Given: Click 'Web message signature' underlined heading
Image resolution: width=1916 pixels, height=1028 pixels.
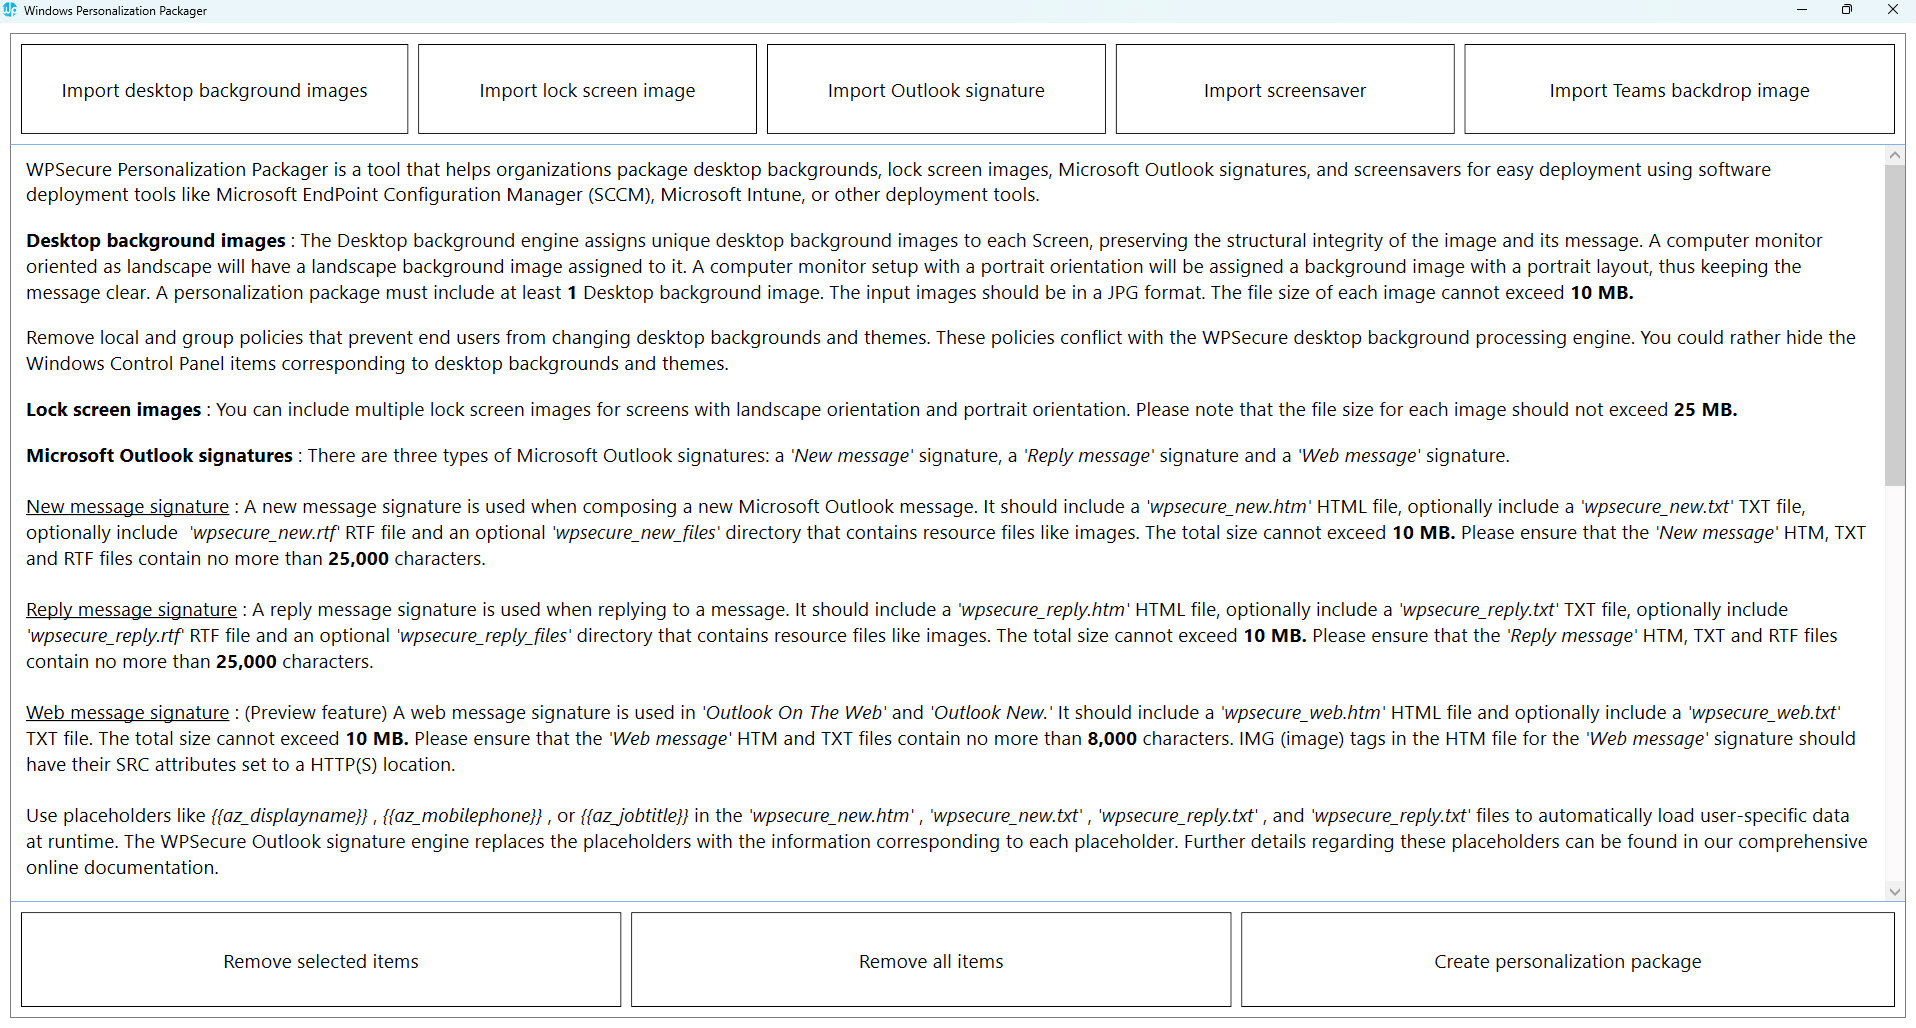Looking at the screenshot, I should click(x=127, y=713).
